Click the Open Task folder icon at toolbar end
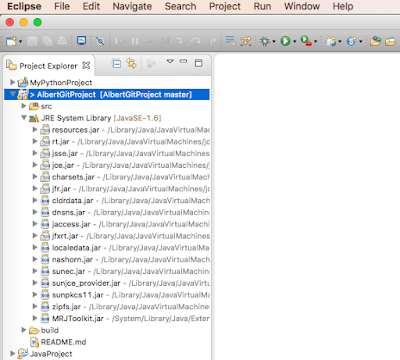 [x=390, y=41]
